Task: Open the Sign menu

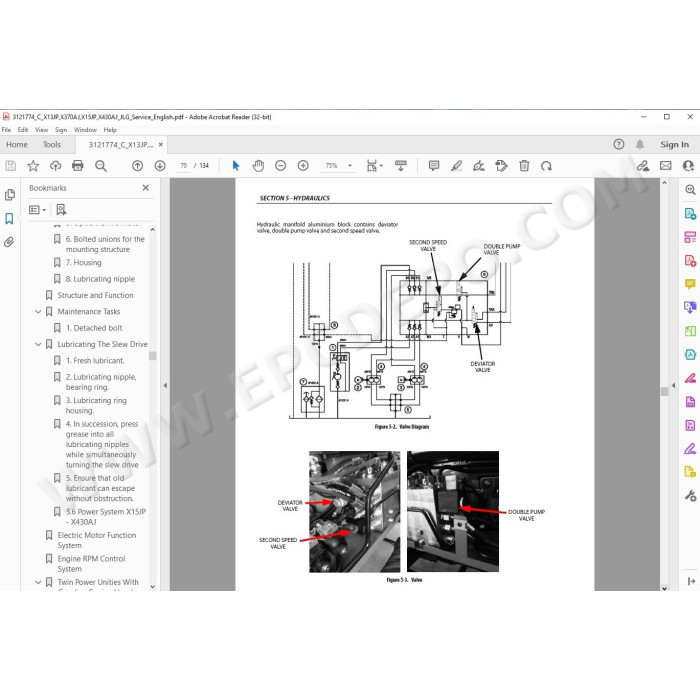Action: coord(61,130)
